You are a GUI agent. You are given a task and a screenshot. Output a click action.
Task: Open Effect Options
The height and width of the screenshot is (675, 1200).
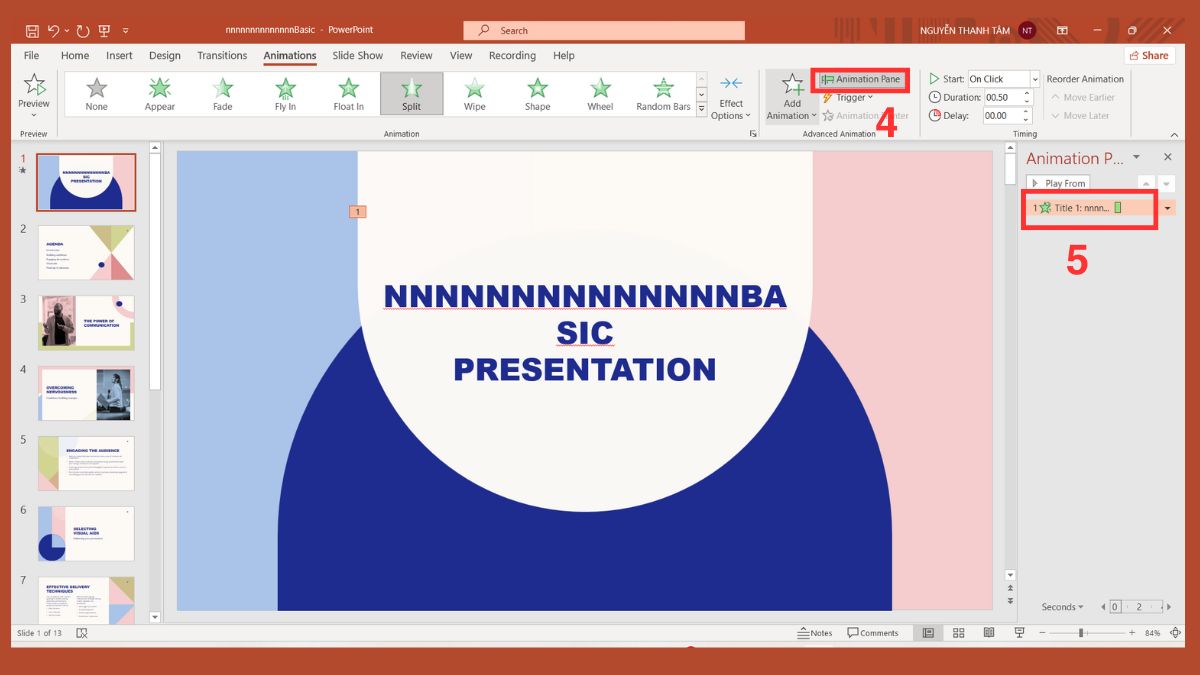pos(732,95)
